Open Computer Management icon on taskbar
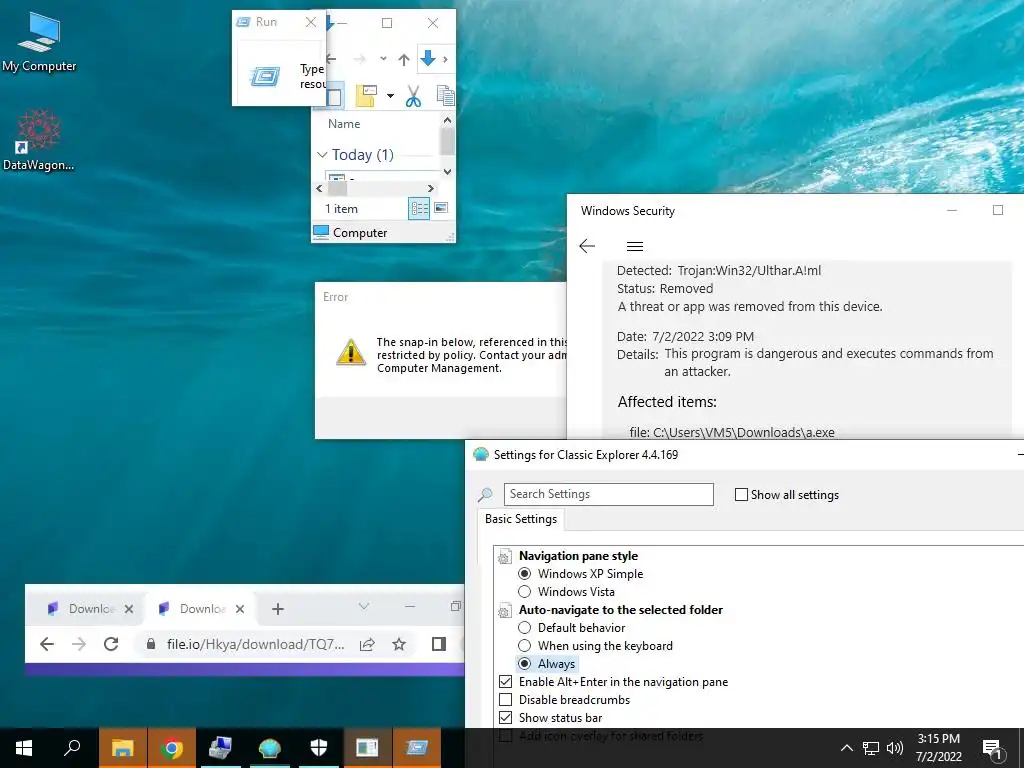 (221, 748)
